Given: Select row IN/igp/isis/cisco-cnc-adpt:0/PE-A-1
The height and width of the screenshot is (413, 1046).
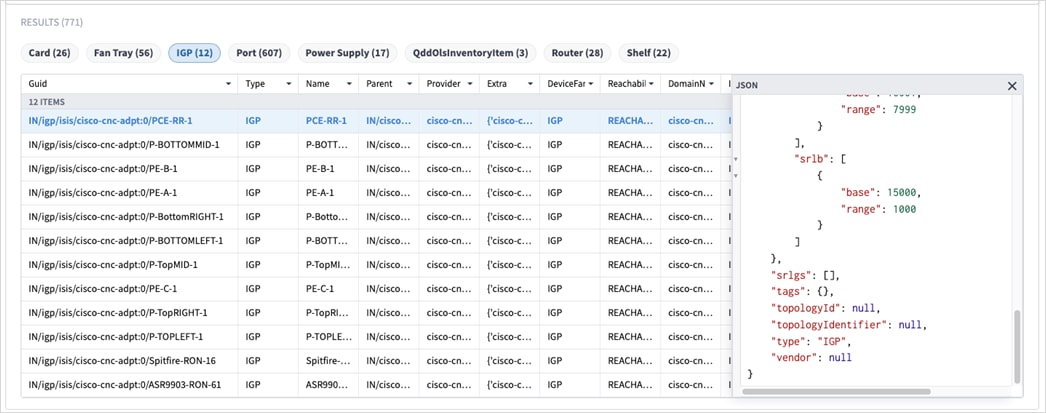Looking at the screenshot, I should click(x=377, y=193).
